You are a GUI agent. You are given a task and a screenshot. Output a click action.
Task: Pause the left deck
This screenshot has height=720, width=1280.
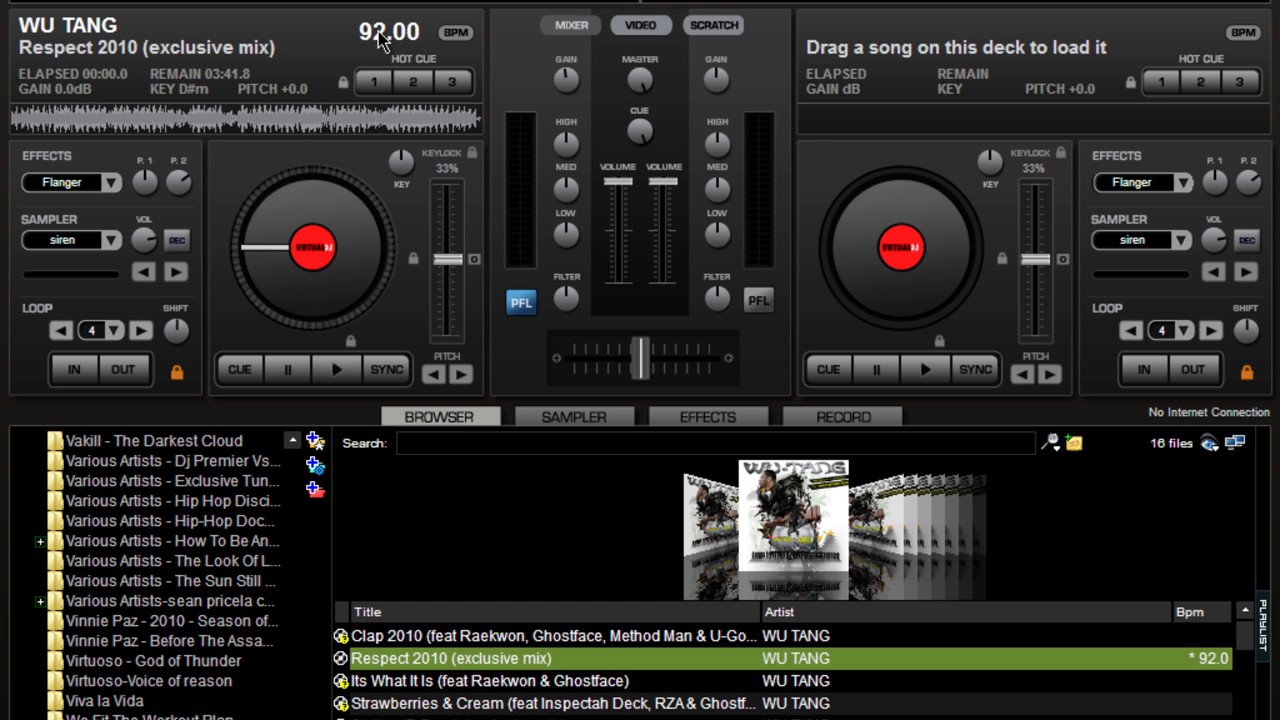(x=287, y=370)
